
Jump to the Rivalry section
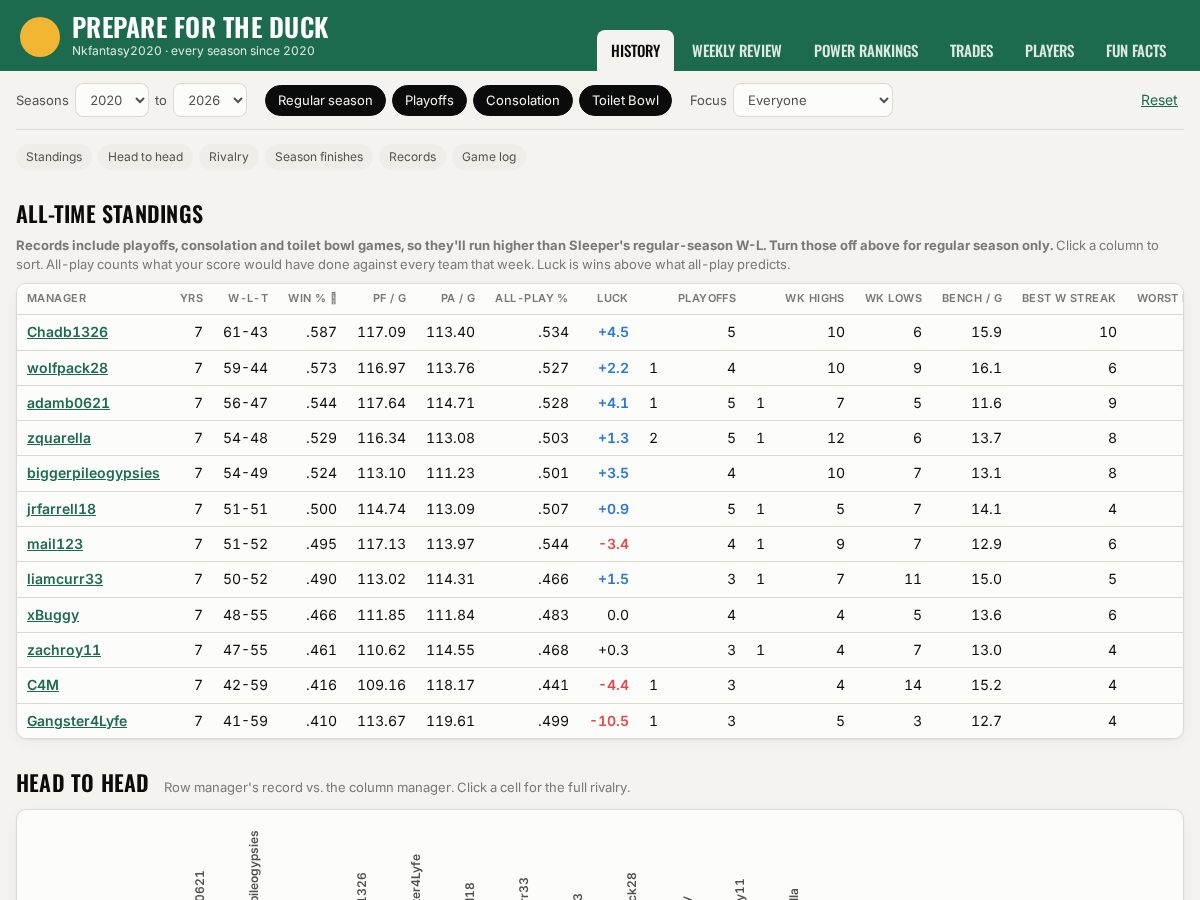coord(229,157)
